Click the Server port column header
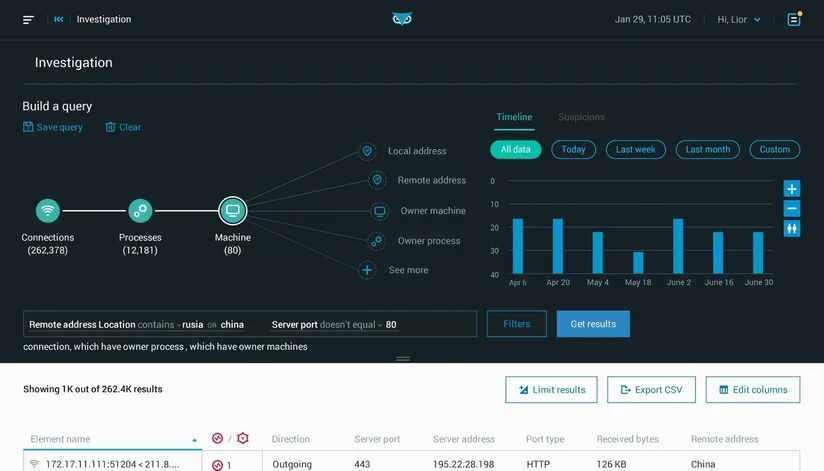Viewport: 824px width, 471px height. 377,439
